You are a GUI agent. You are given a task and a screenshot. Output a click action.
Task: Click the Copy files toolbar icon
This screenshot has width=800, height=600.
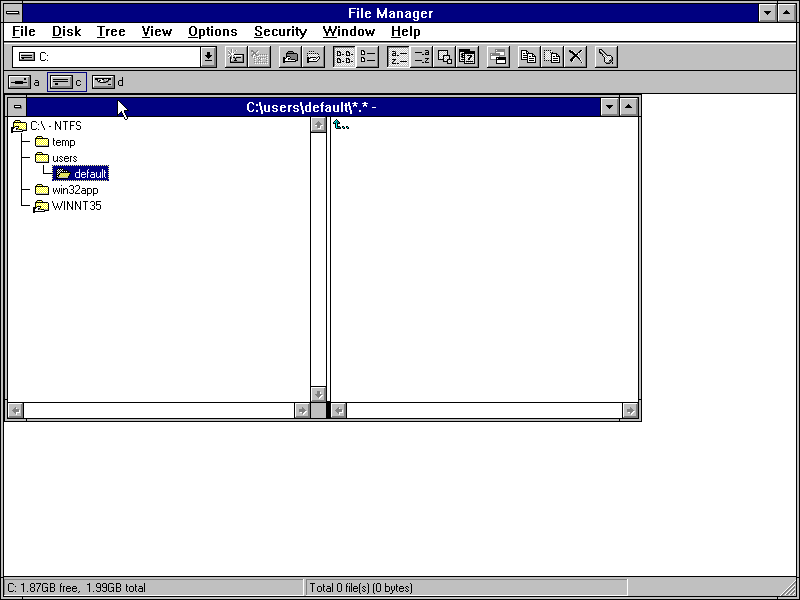pyautogui.click(x=529, y=57)
